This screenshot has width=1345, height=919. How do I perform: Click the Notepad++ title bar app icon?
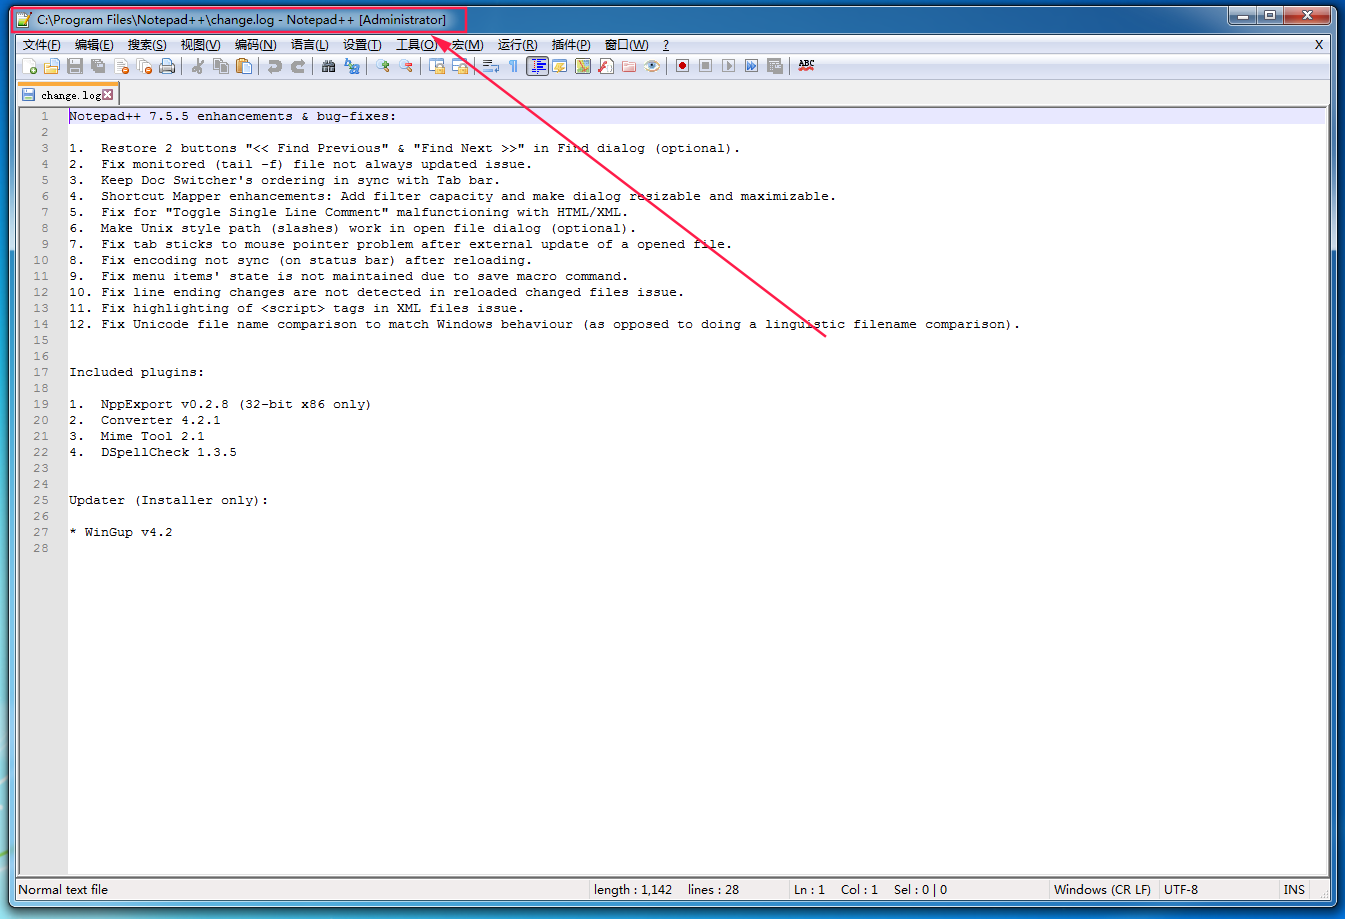(x=24, y=19)
